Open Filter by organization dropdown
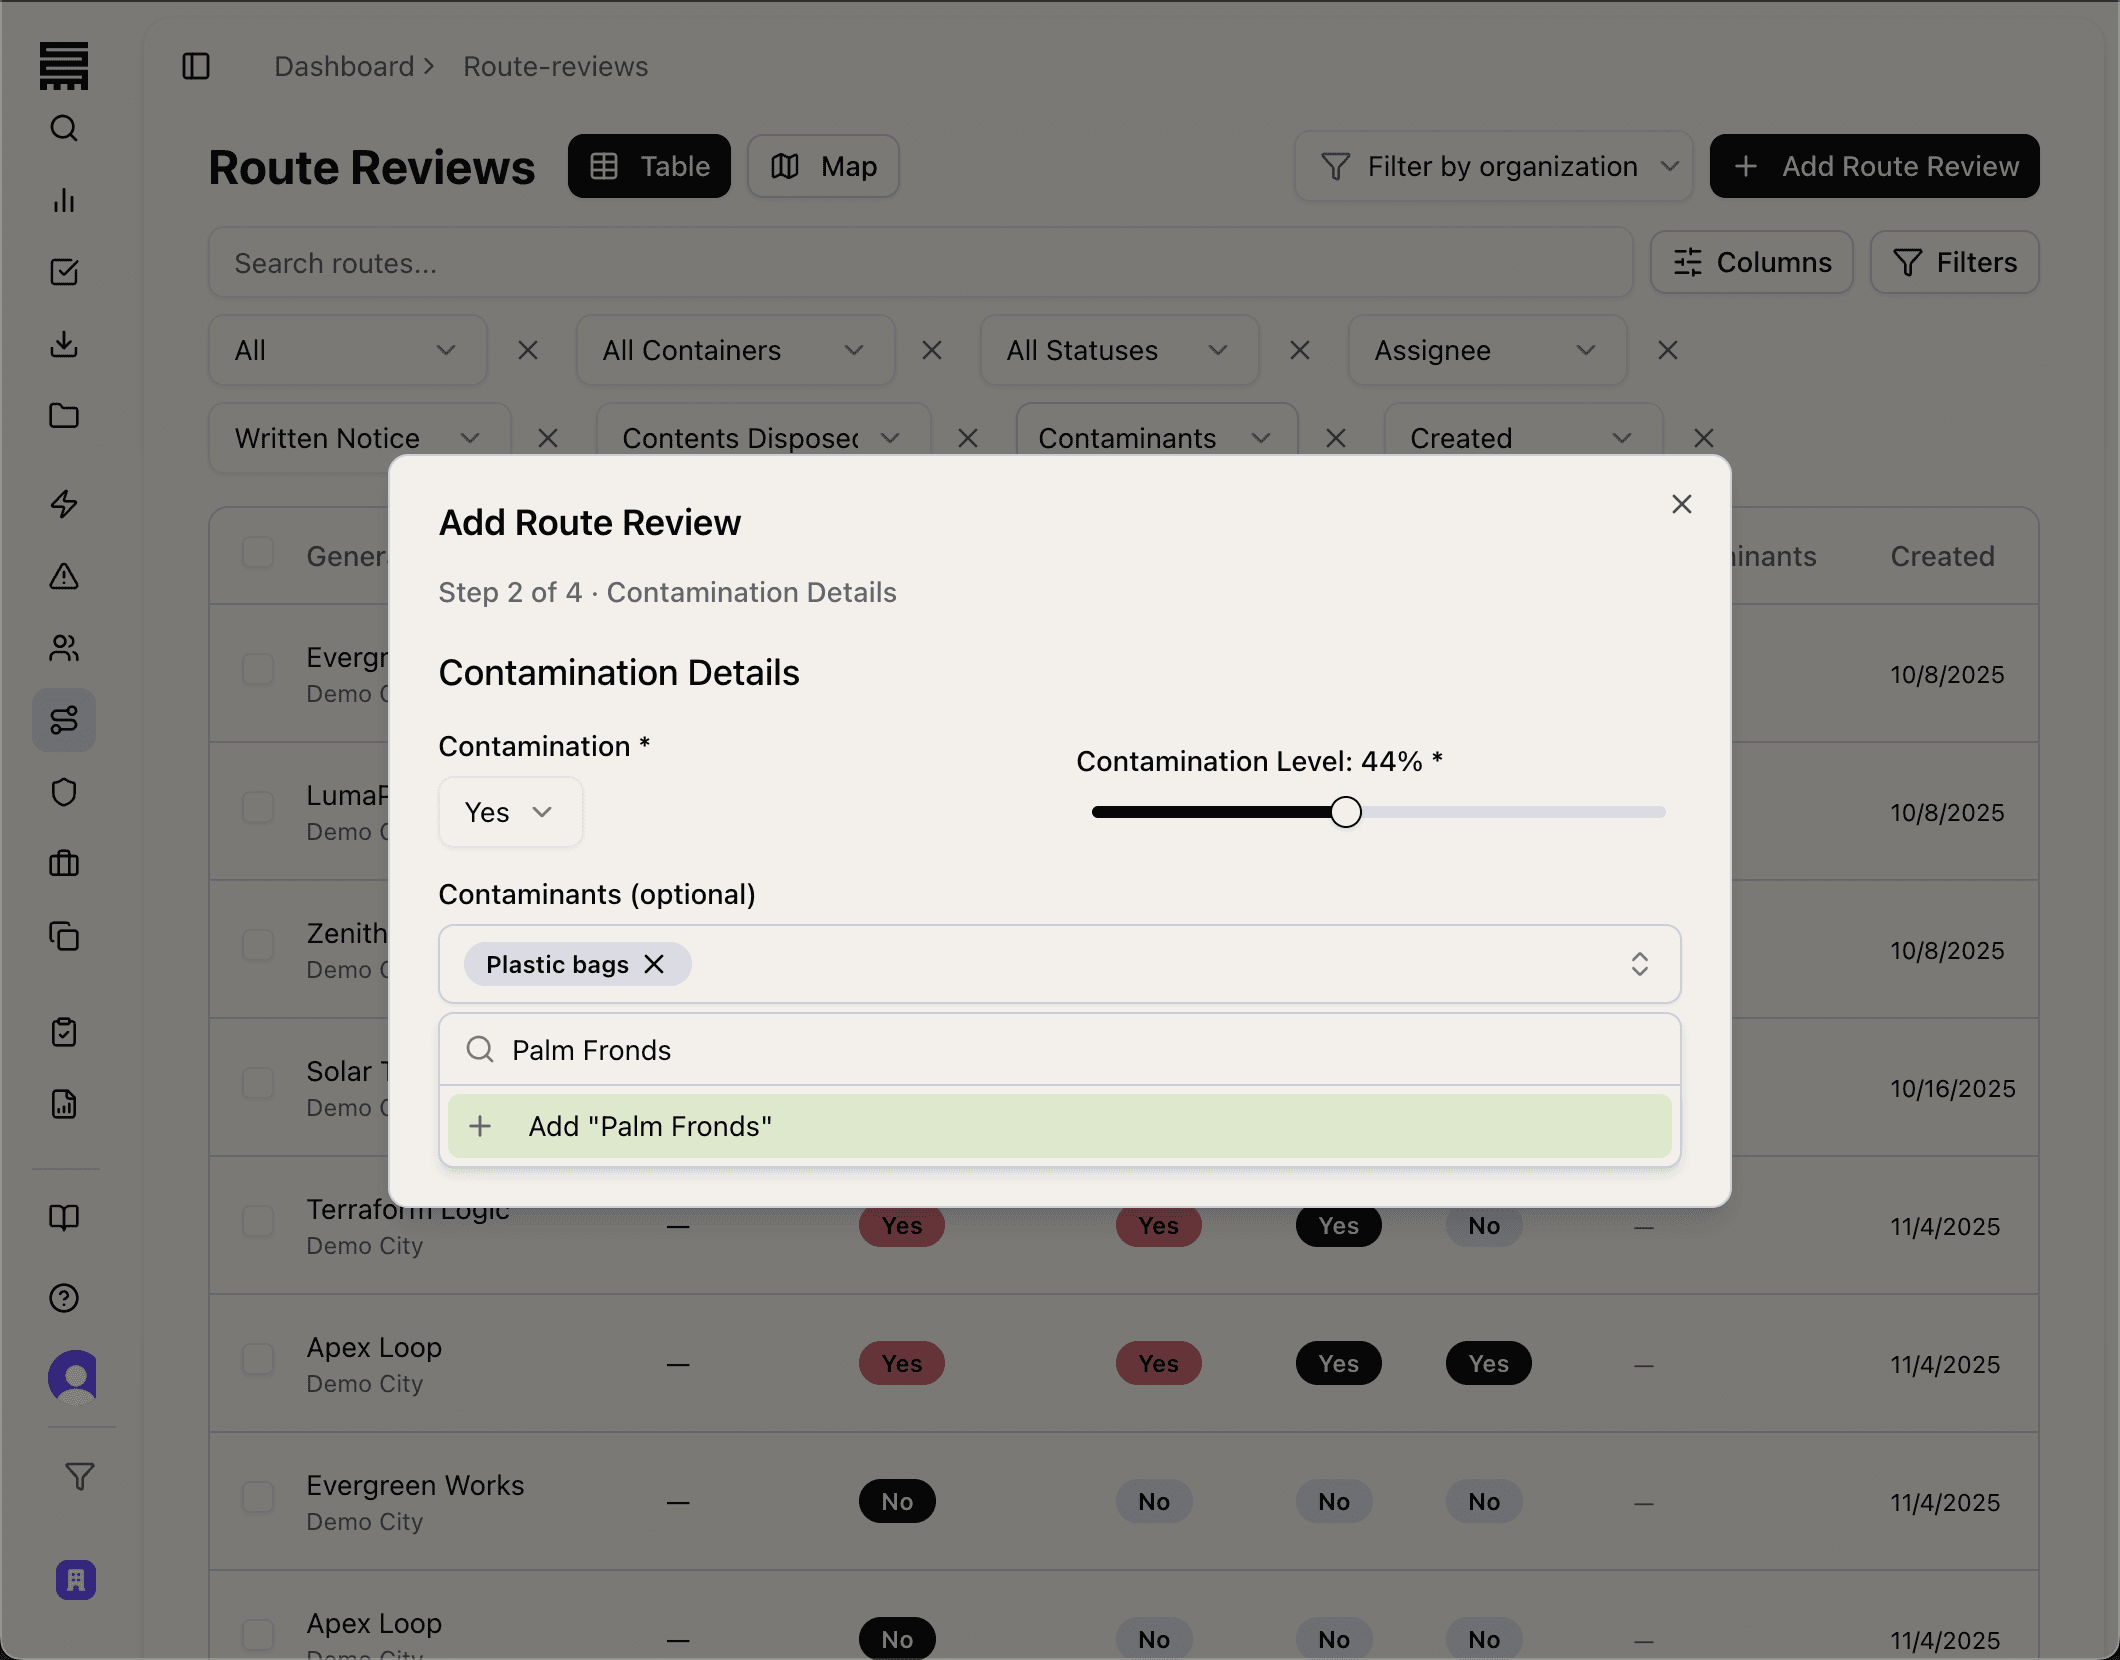The image size is (2120, 1660). pyautogui.click(x=1493, y=166)
